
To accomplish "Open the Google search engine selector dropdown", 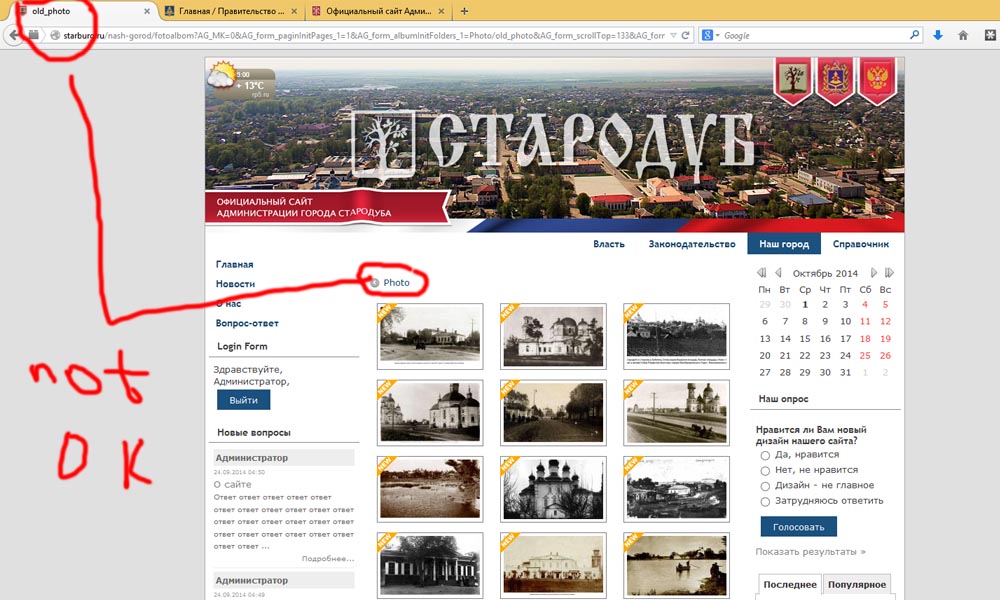I will click(x=710, y=36).
